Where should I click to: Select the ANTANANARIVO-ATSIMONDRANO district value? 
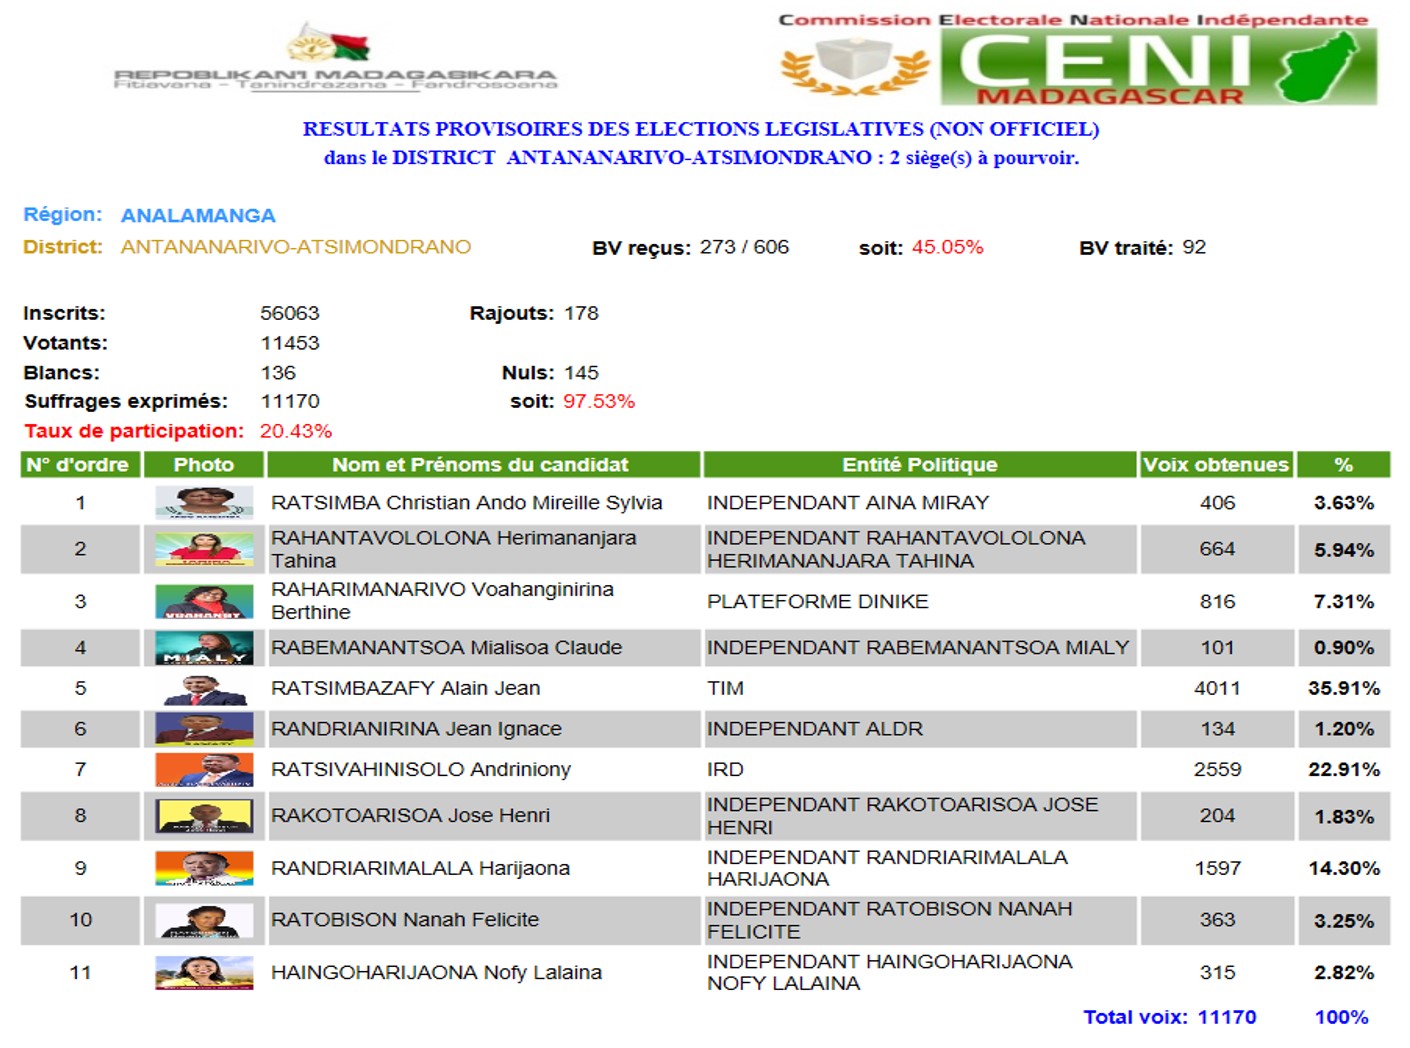(x=296, y=247)
